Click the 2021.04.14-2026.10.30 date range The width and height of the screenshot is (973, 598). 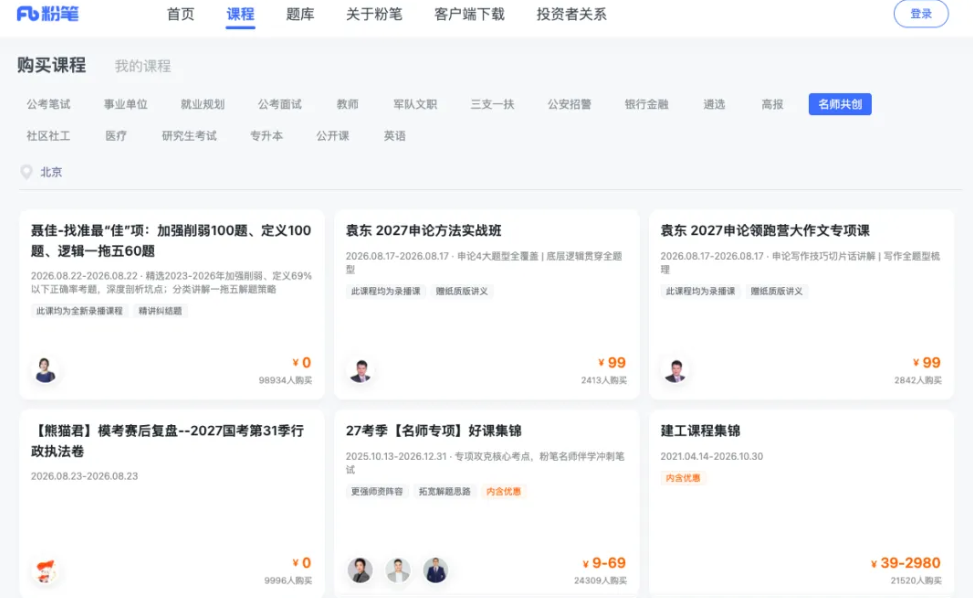click(x=712, y=457)
